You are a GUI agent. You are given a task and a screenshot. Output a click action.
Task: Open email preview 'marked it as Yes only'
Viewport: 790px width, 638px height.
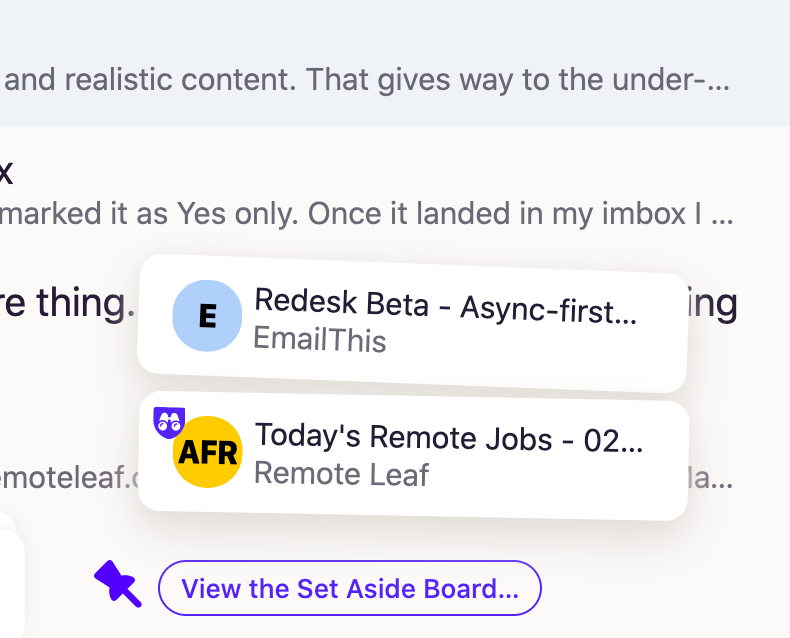(x=366, y=214)
